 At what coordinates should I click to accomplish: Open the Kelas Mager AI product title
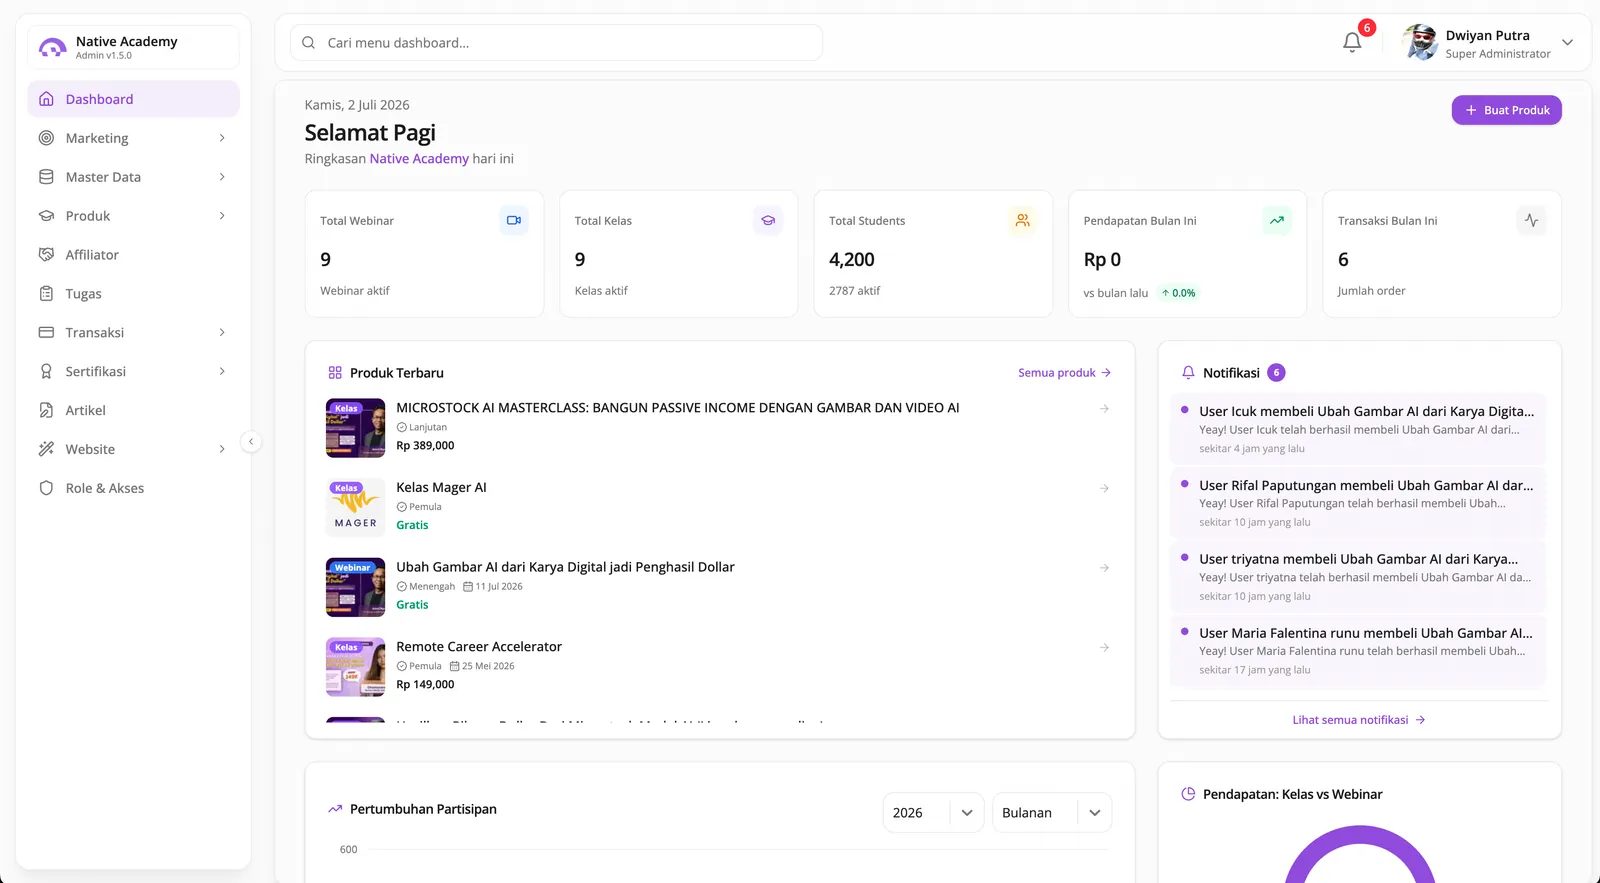(441, 487)
